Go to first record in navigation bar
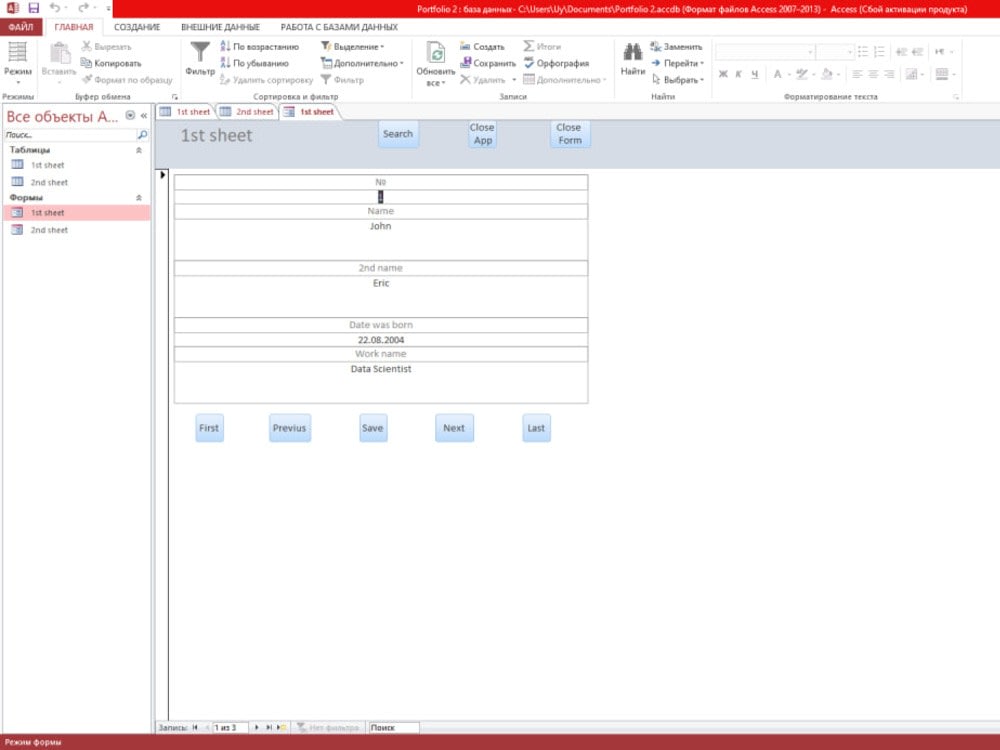 pyautogui.click(x=195, y=727)
